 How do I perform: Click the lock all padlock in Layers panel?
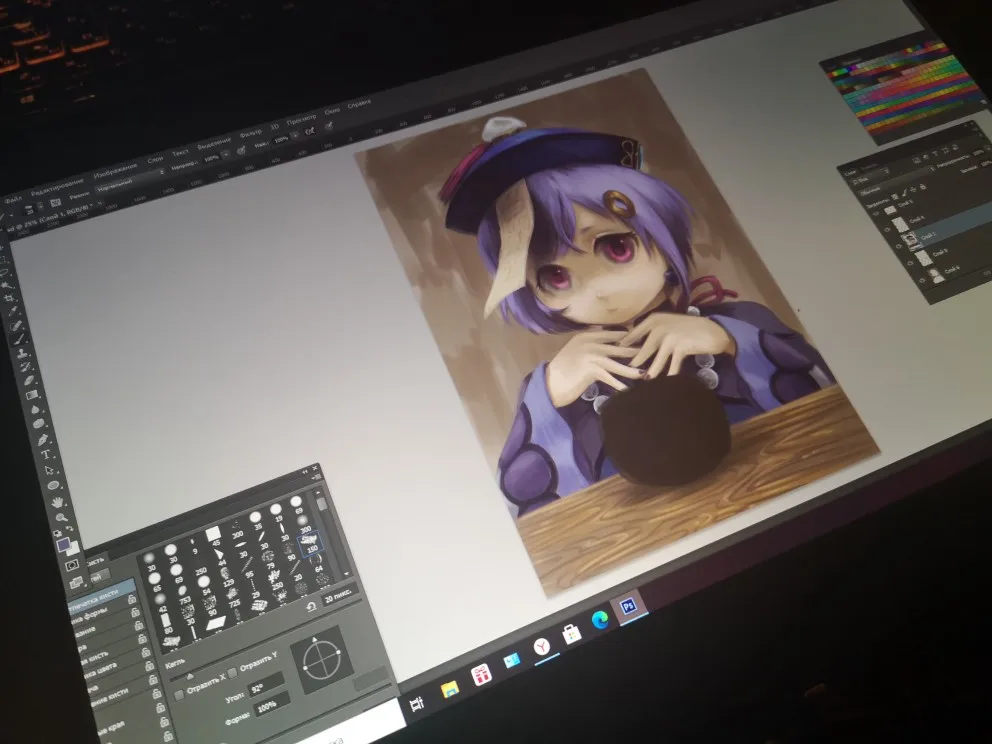[923, 187]
